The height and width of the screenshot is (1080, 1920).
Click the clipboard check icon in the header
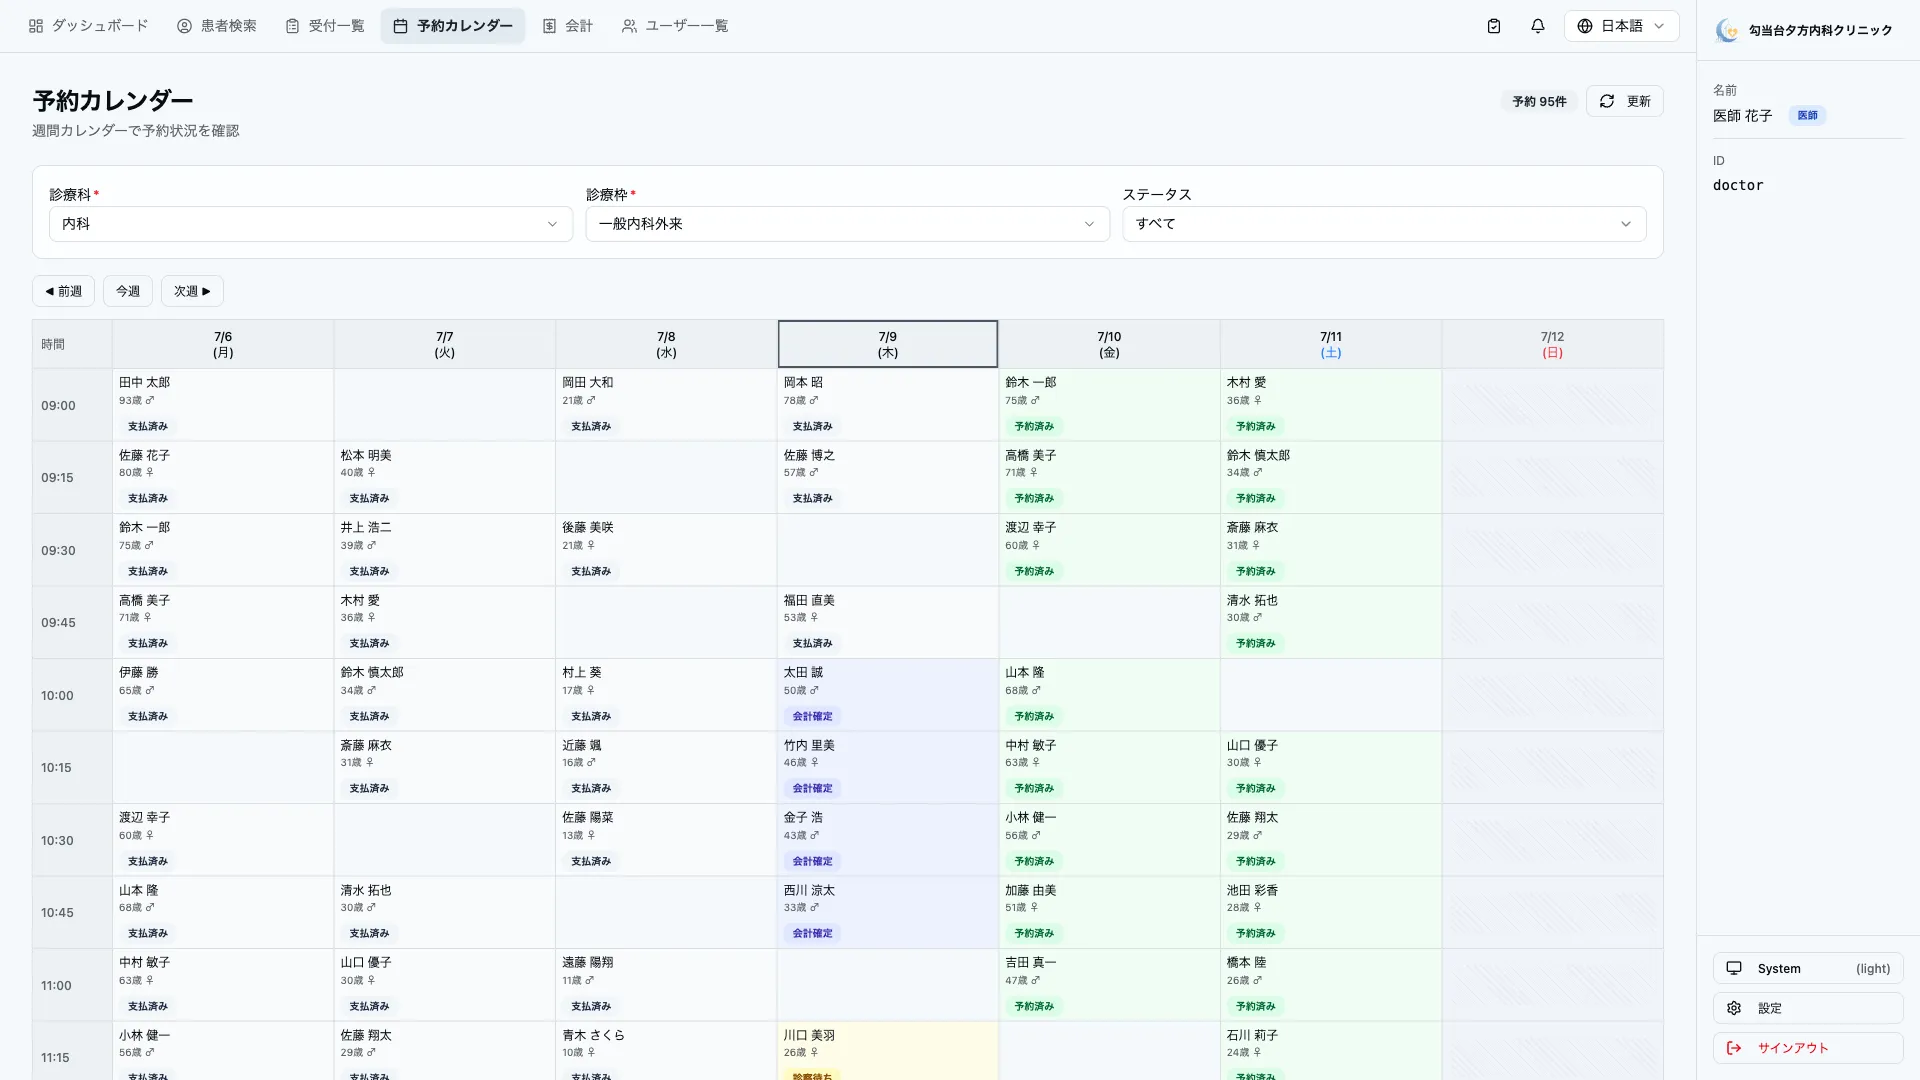(x=1494, y=26)
